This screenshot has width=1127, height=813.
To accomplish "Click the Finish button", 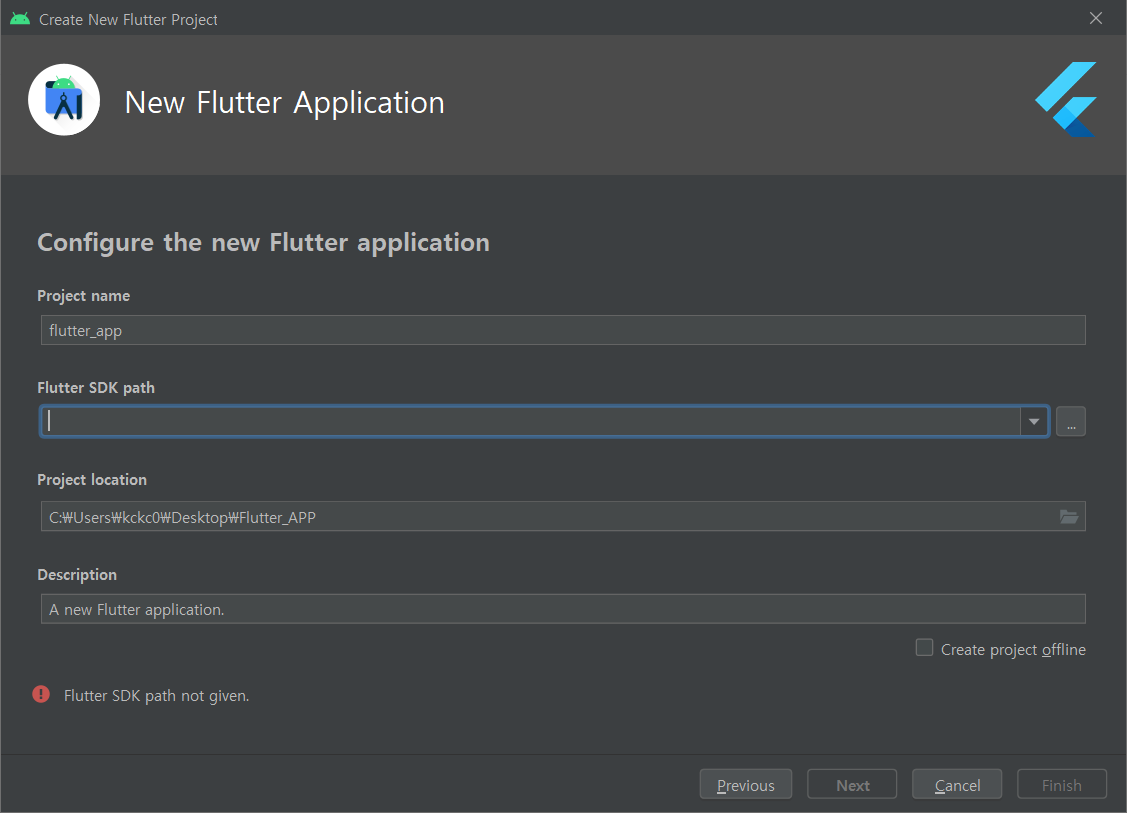I will 1062,784.
